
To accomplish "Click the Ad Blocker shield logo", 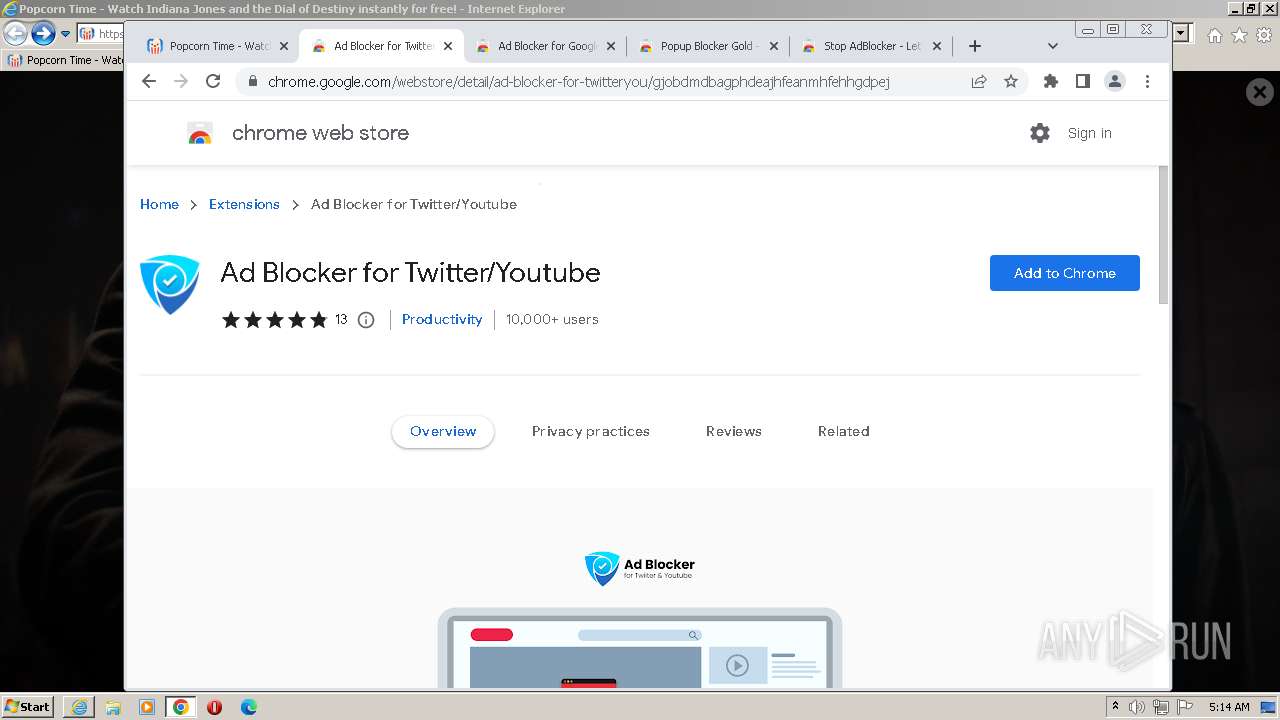I will pos(170,284).
